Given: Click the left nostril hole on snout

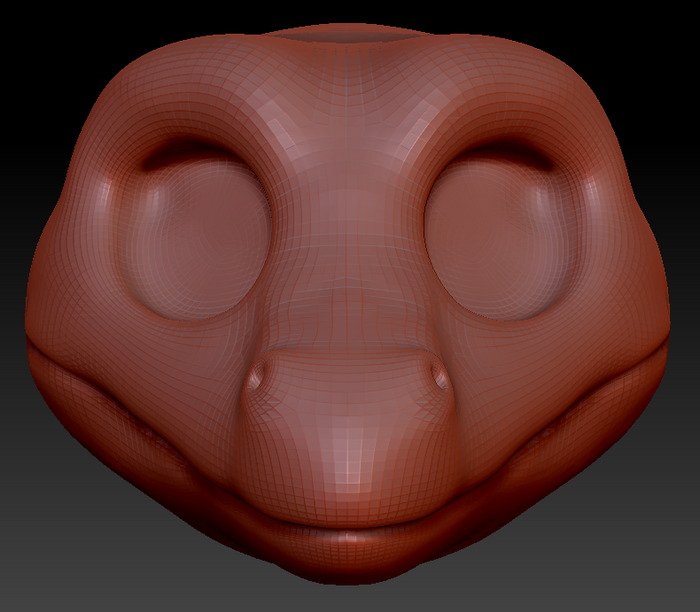Looking at the screenshot, I should (258, 375).
